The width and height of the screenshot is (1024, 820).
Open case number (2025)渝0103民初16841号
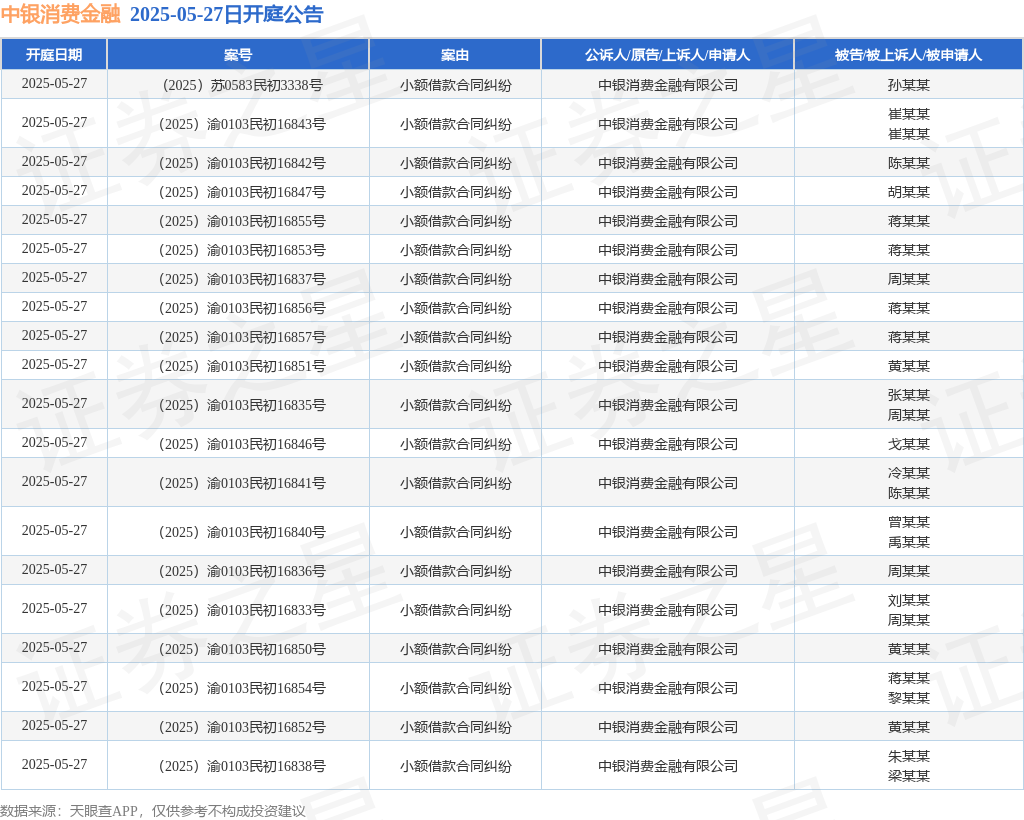point(242,483)
